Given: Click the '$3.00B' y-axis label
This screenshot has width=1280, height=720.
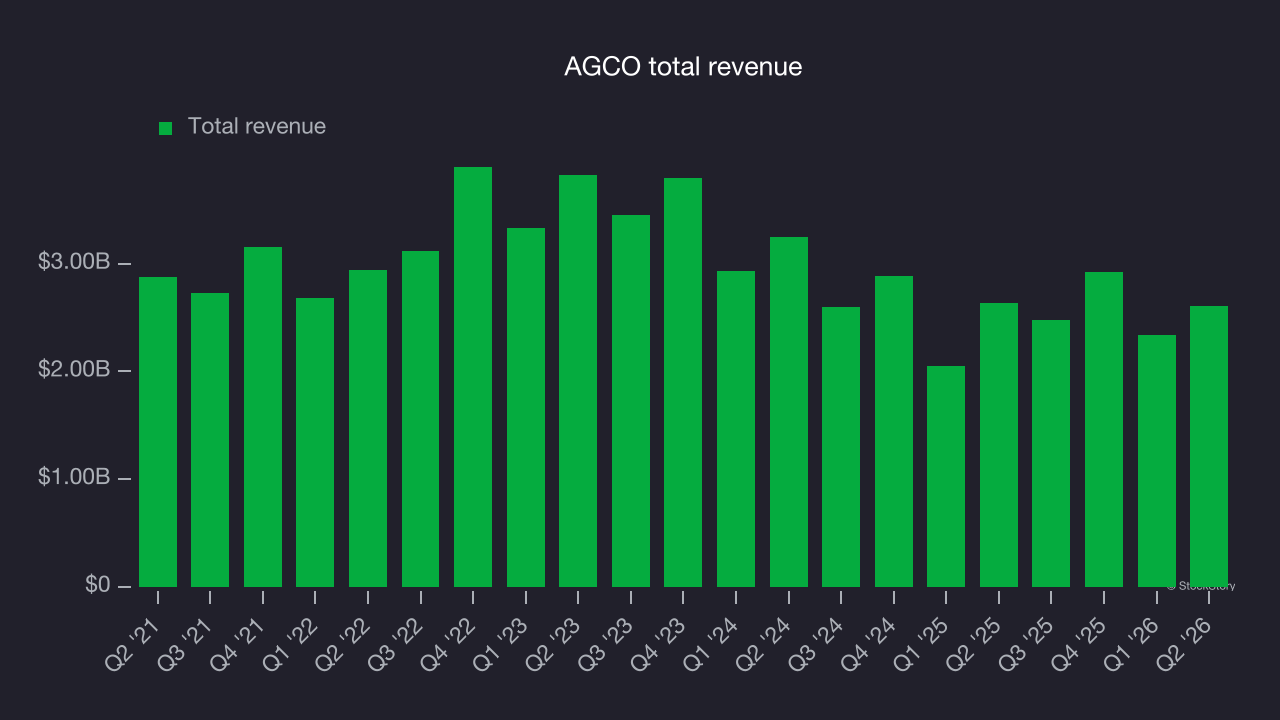Looking at the screenshot, I should (73, 263).
